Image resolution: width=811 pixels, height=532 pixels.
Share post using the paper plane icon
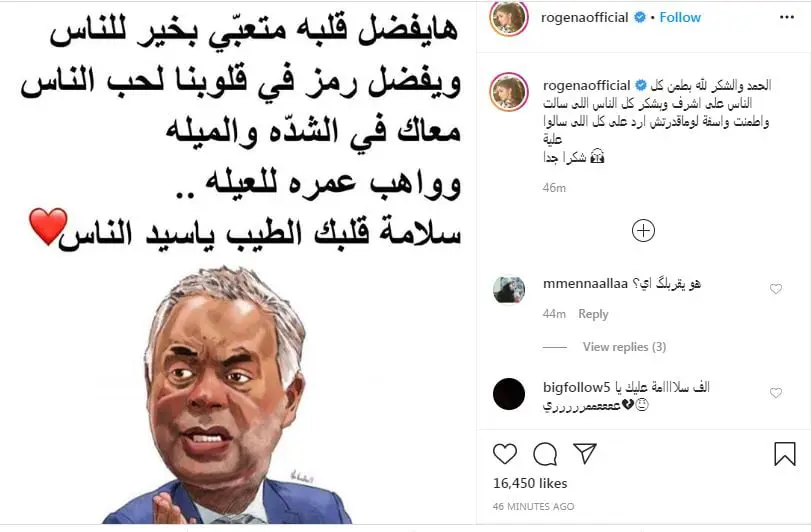585,453
